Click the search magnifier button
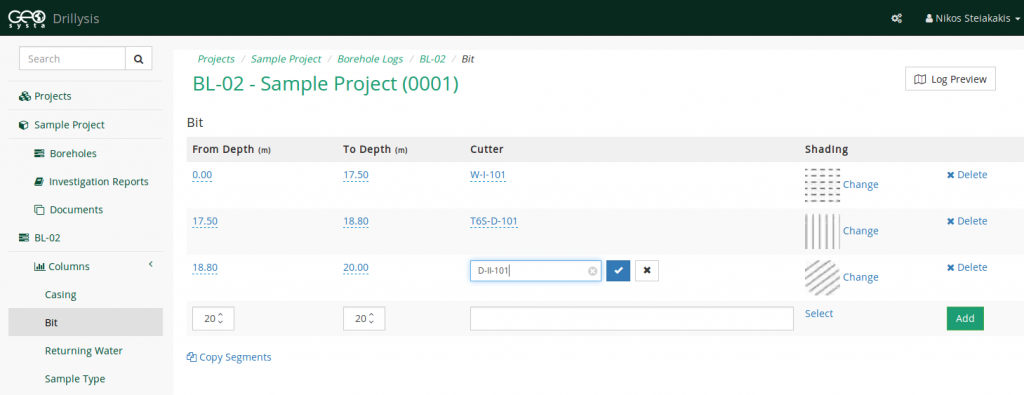Image resolution: width=1024 pixels, height=395 pixels. (138, 59)
